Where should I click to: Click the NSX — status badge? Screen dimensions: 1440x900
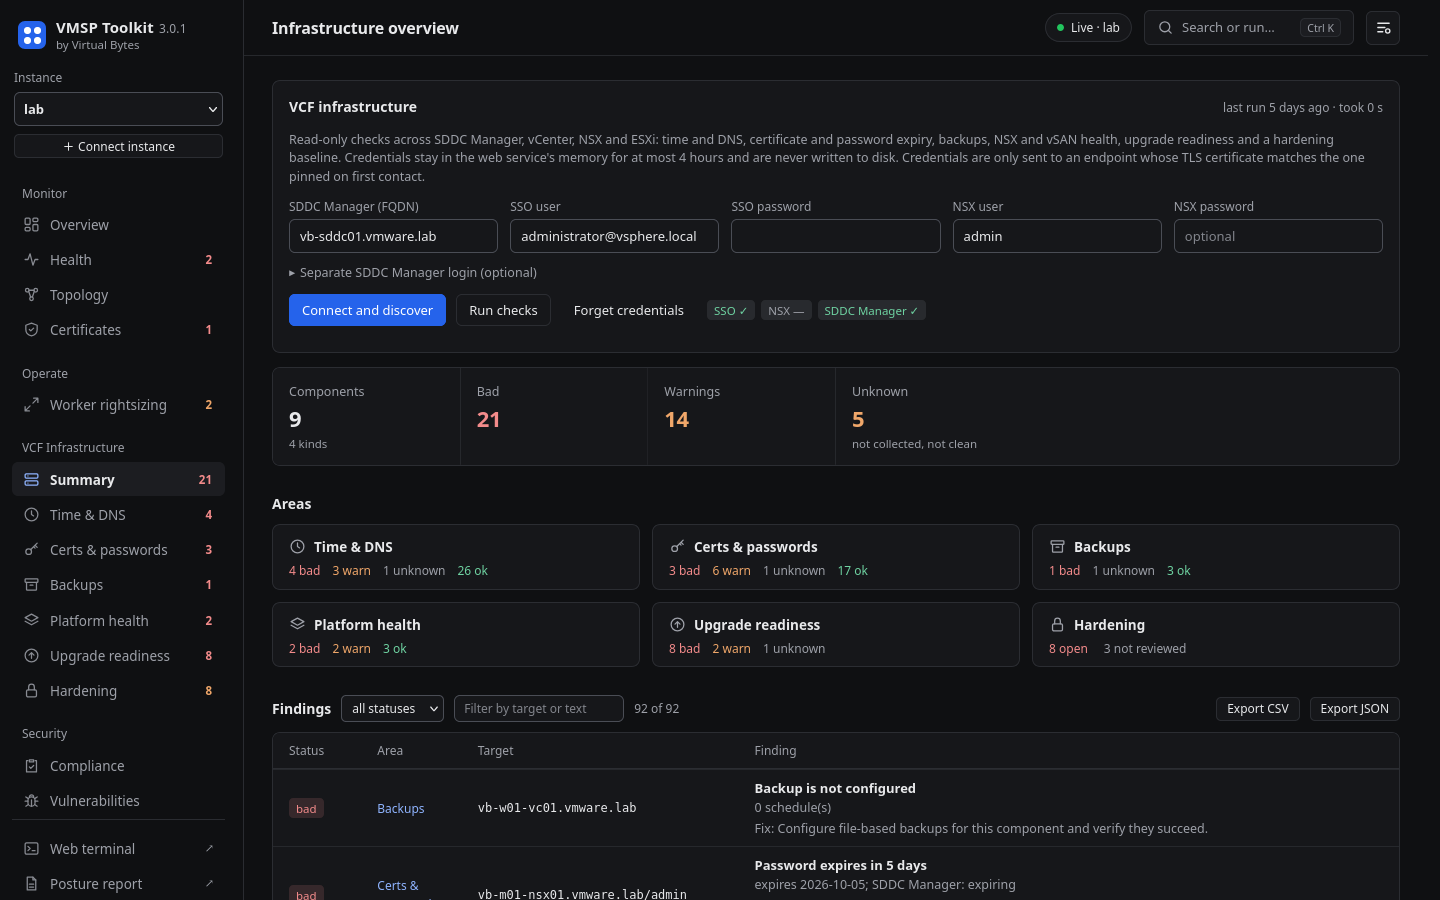[786, 311]
